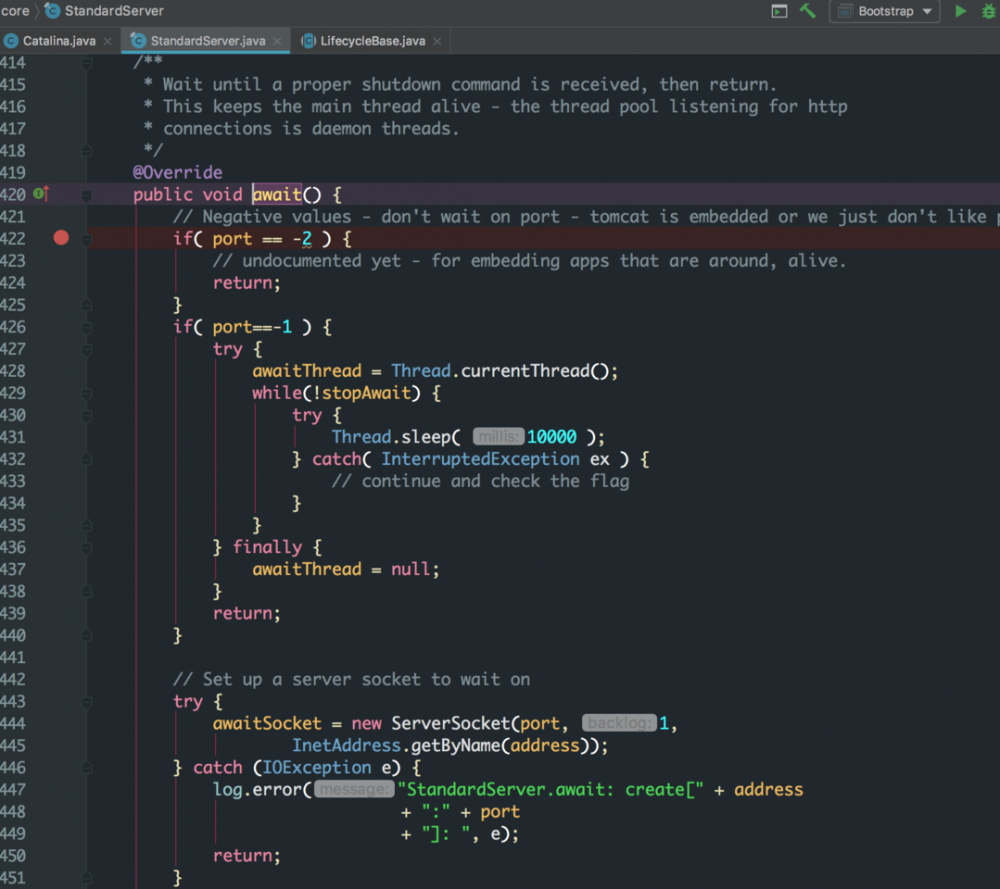Screen dimensions: 1000x889
Task: Click the finally keyword on line 436
Action: pos(267,547)
